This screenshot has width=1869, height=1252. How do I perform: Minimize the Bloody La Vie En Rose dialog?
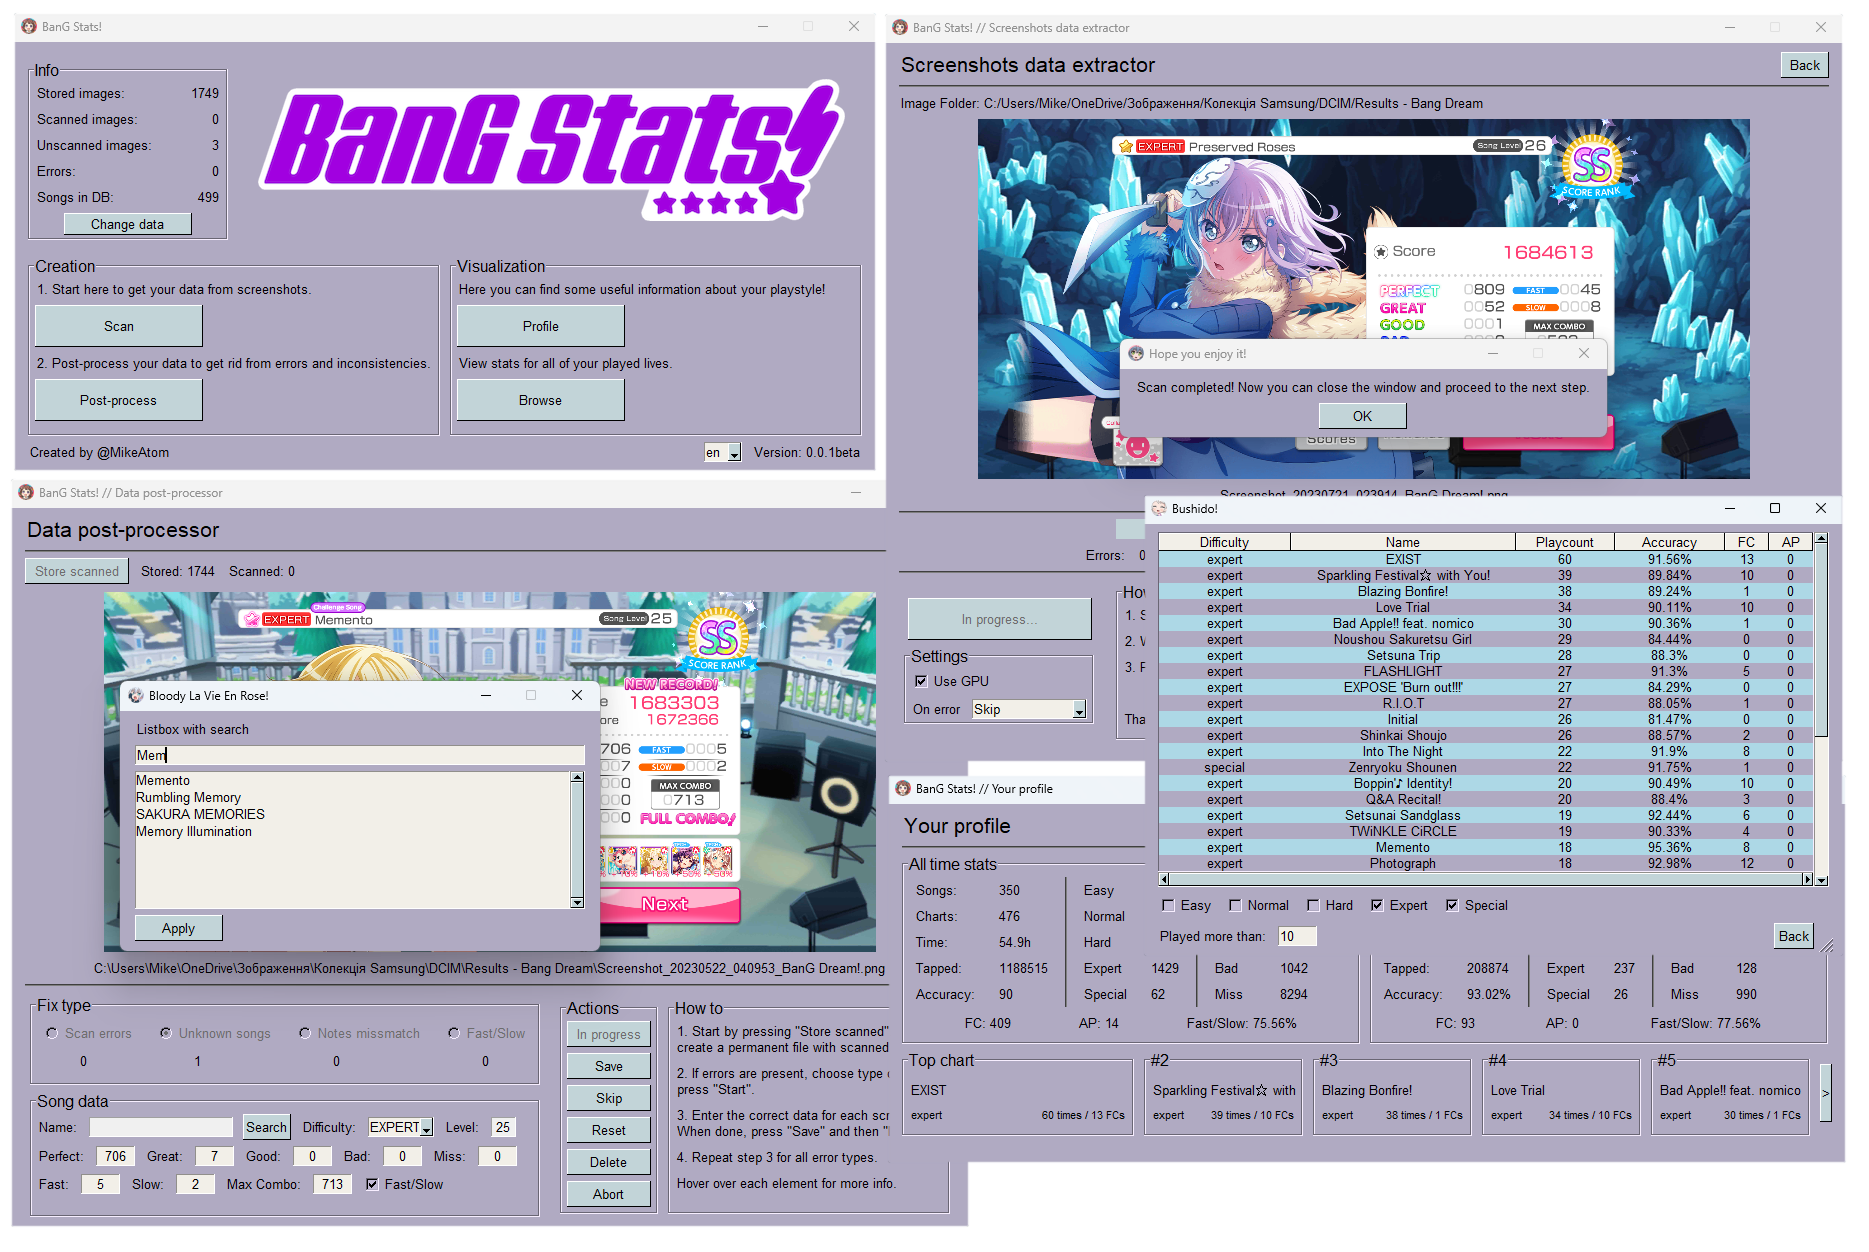(486, 696)
